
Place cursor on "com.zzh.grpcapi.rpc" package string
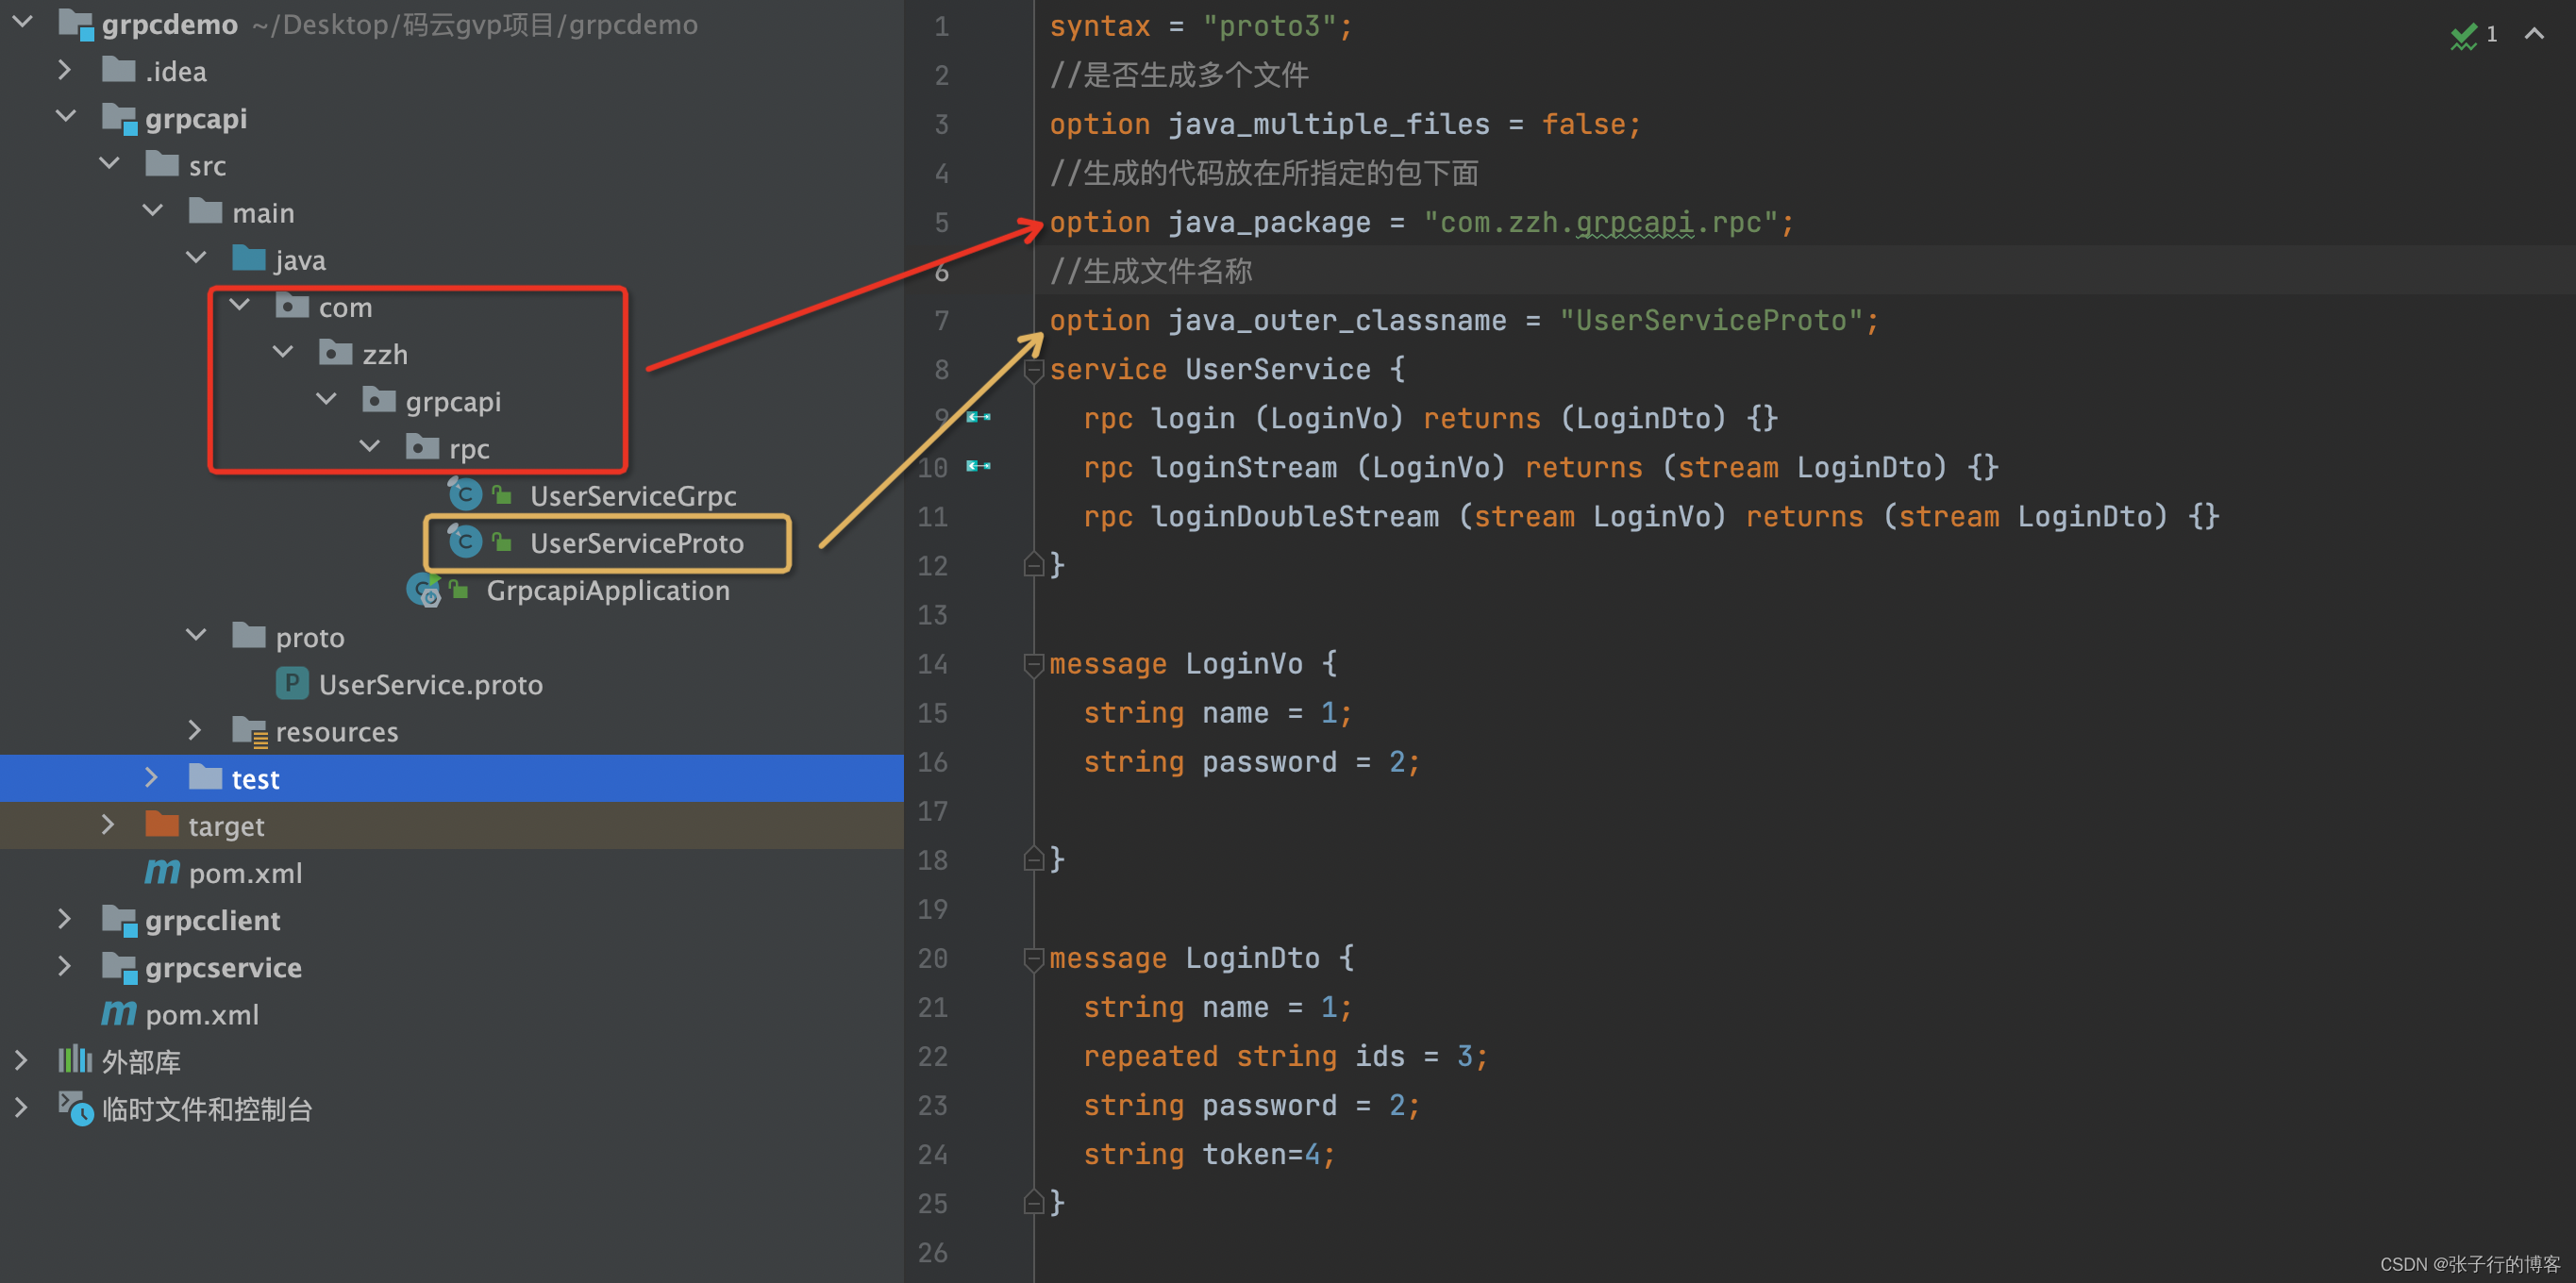pos(1600,222)
